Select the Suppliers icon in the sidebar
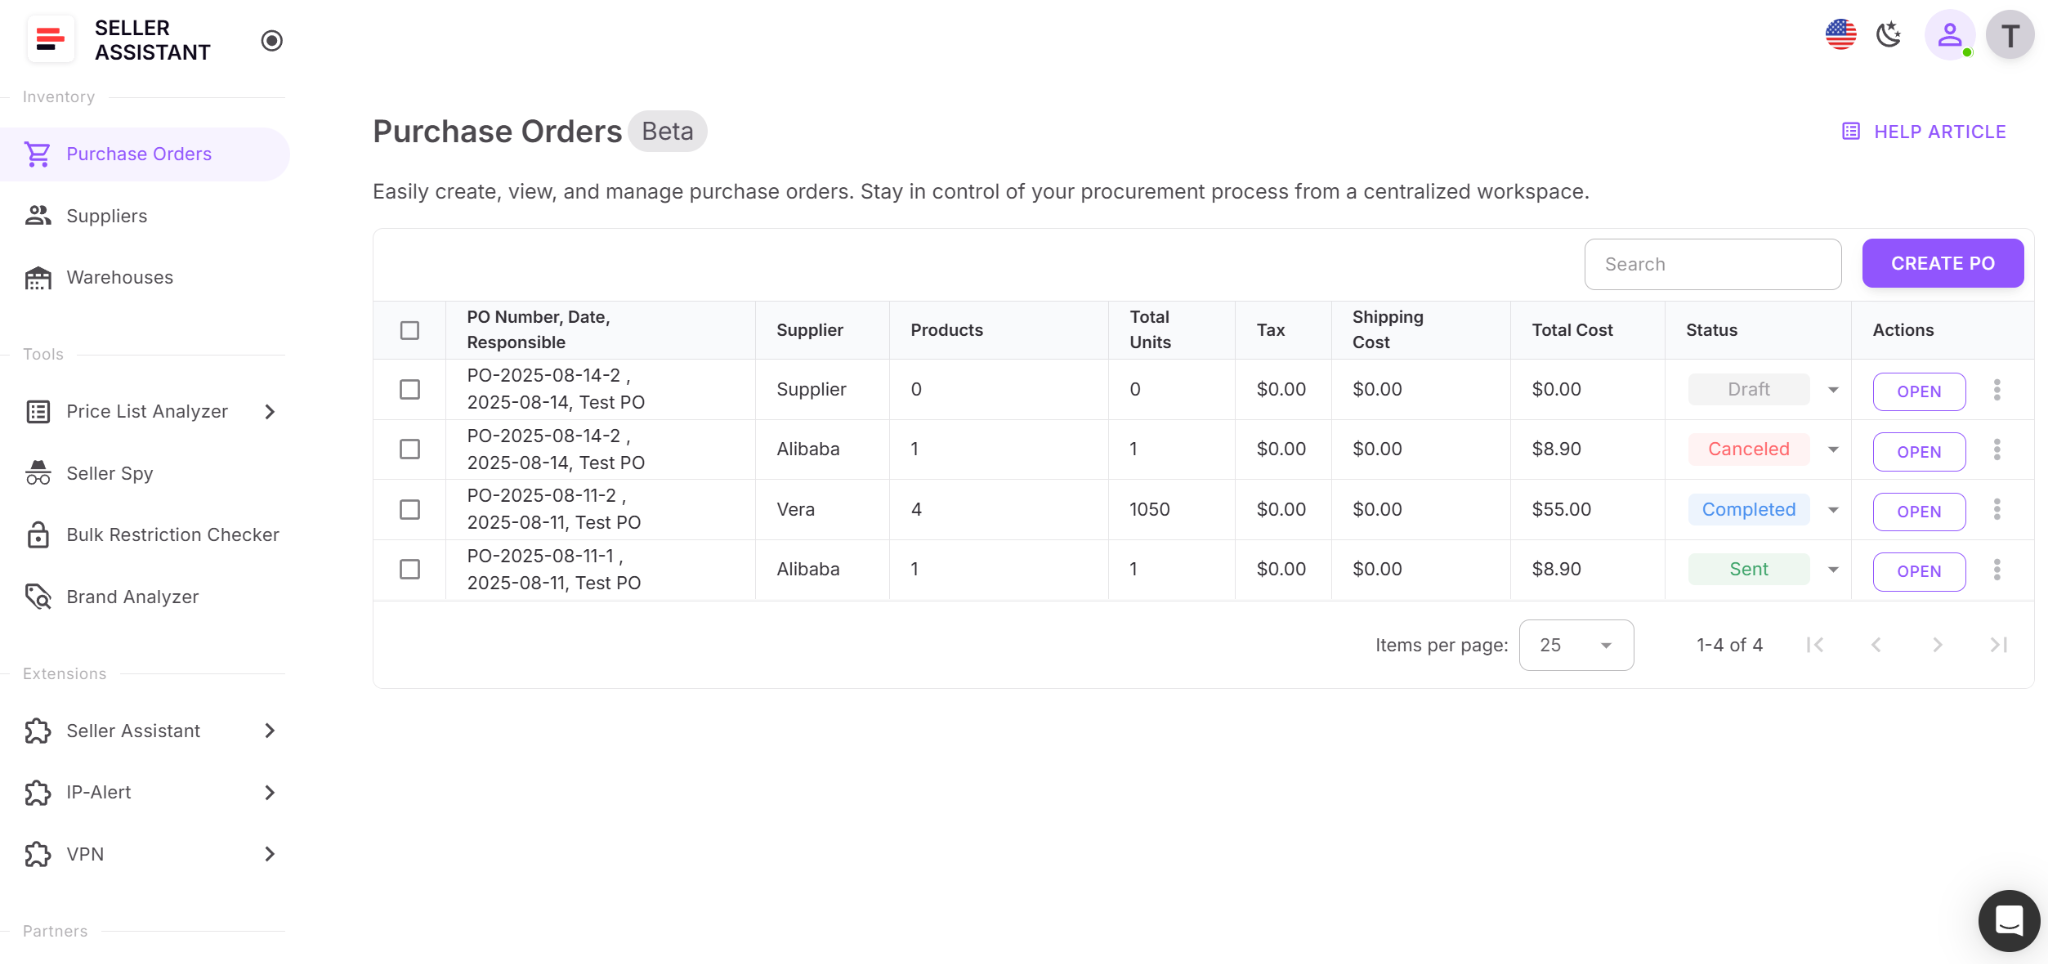 click(38, 215)
